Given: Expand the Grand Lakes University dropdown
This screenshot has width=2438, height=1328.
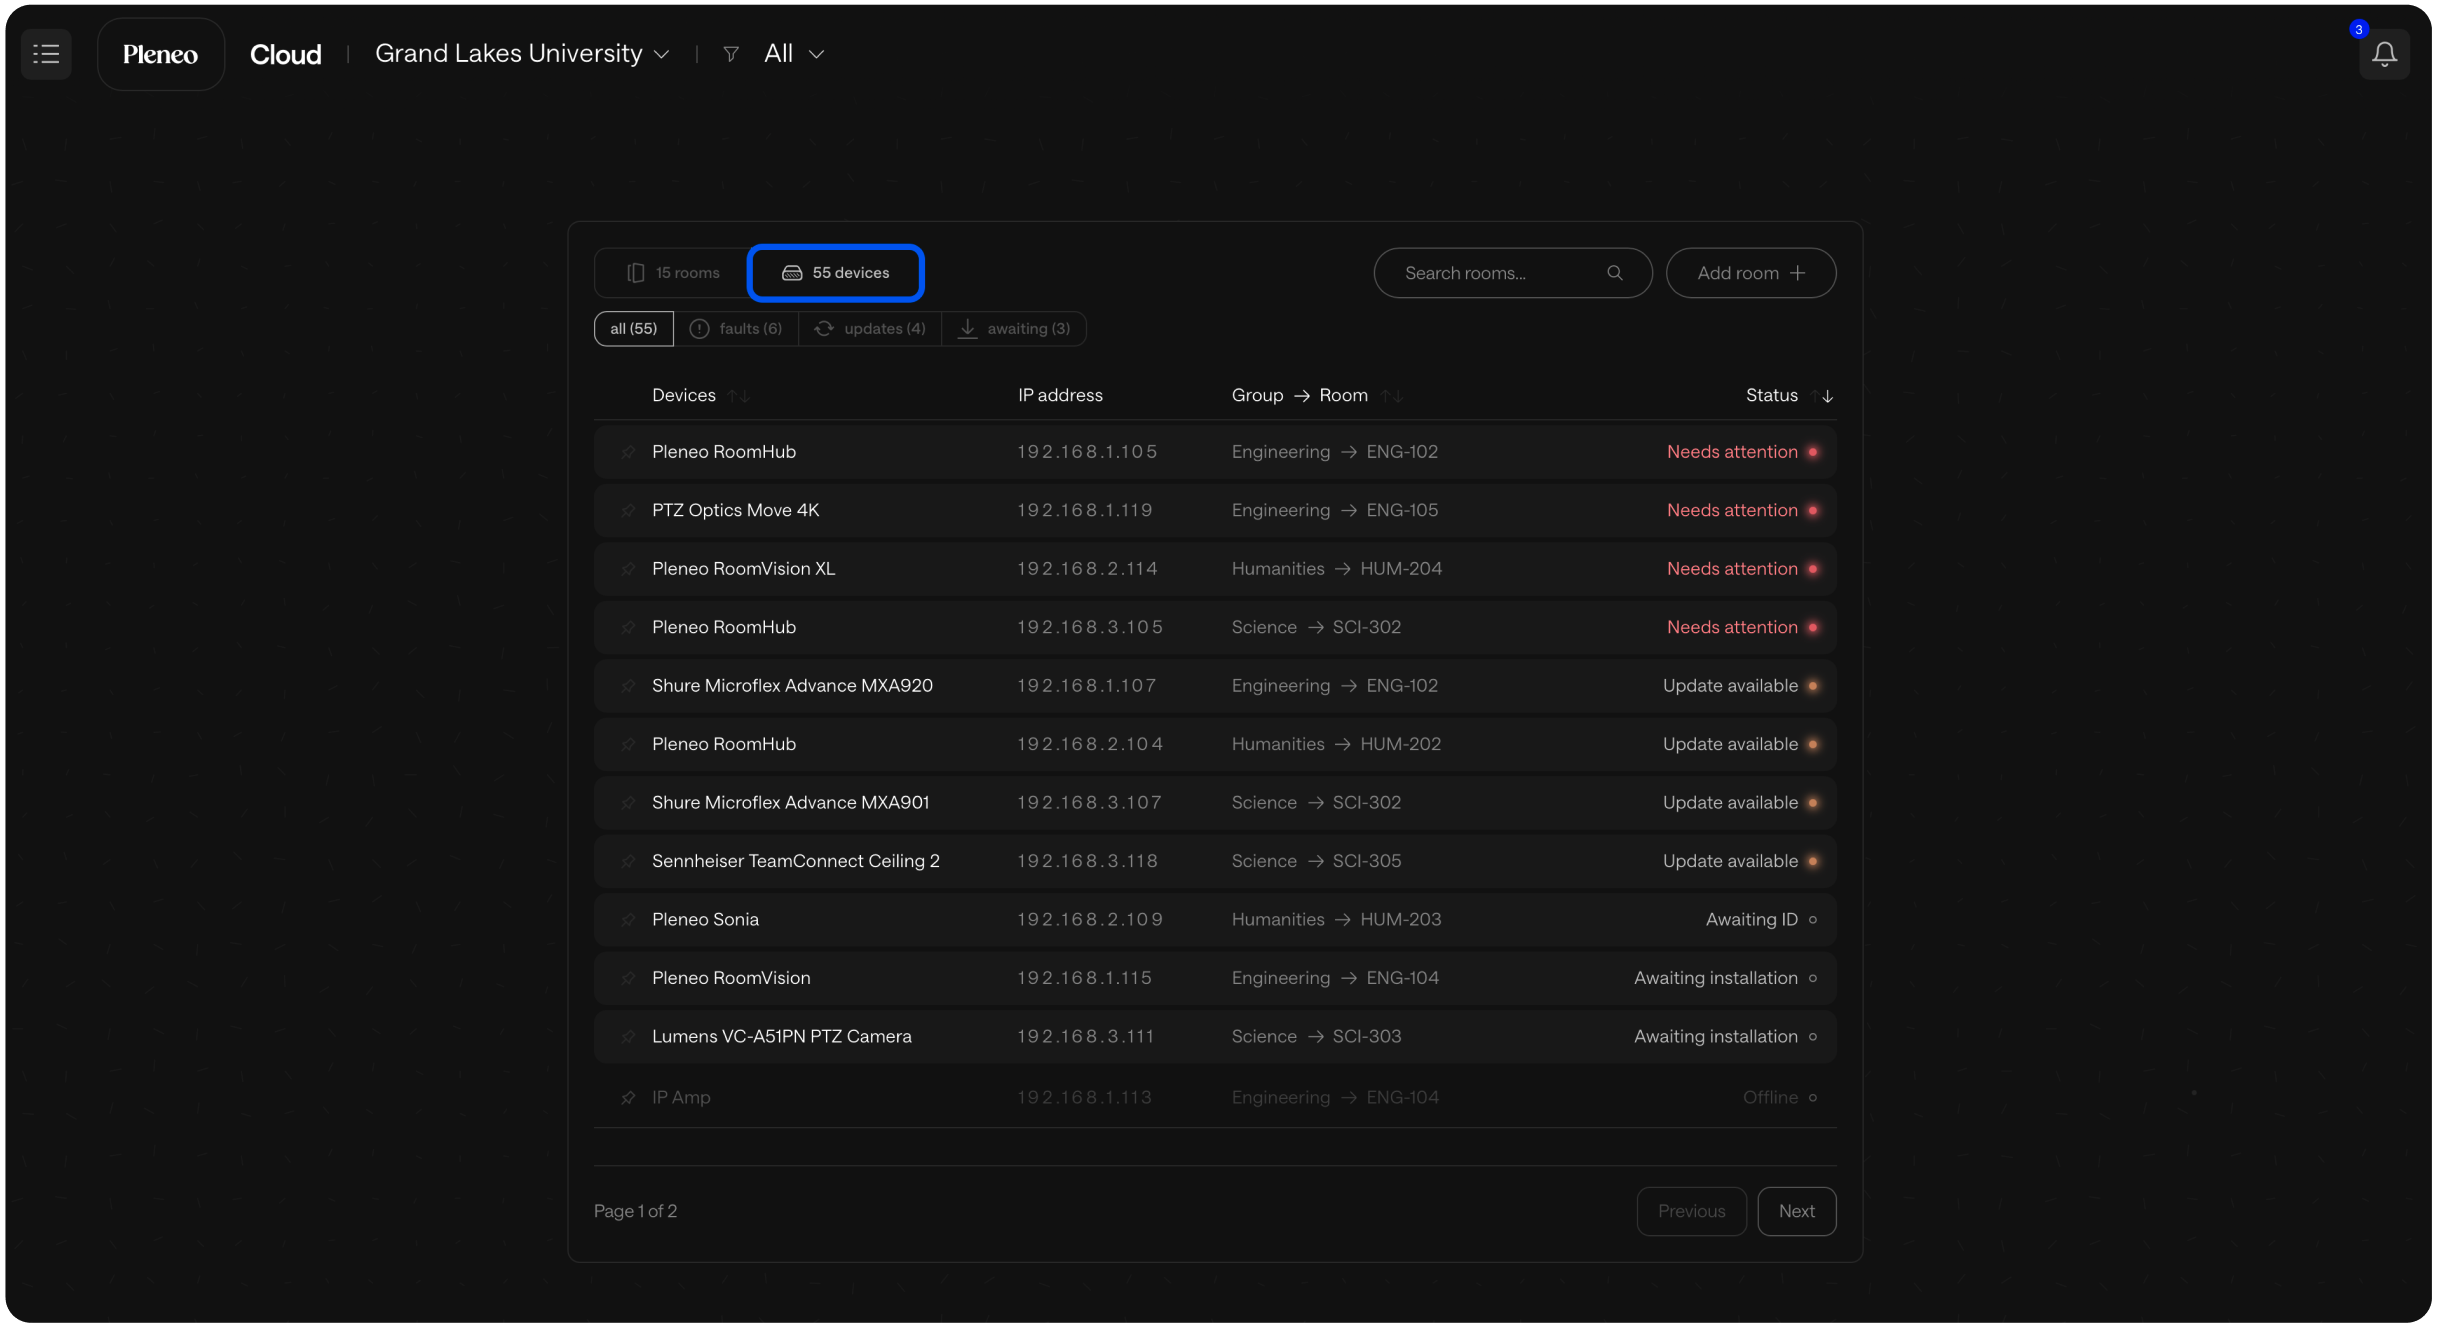Looking at the screenshot, I should pyautogui.click(x=521, y=54).
